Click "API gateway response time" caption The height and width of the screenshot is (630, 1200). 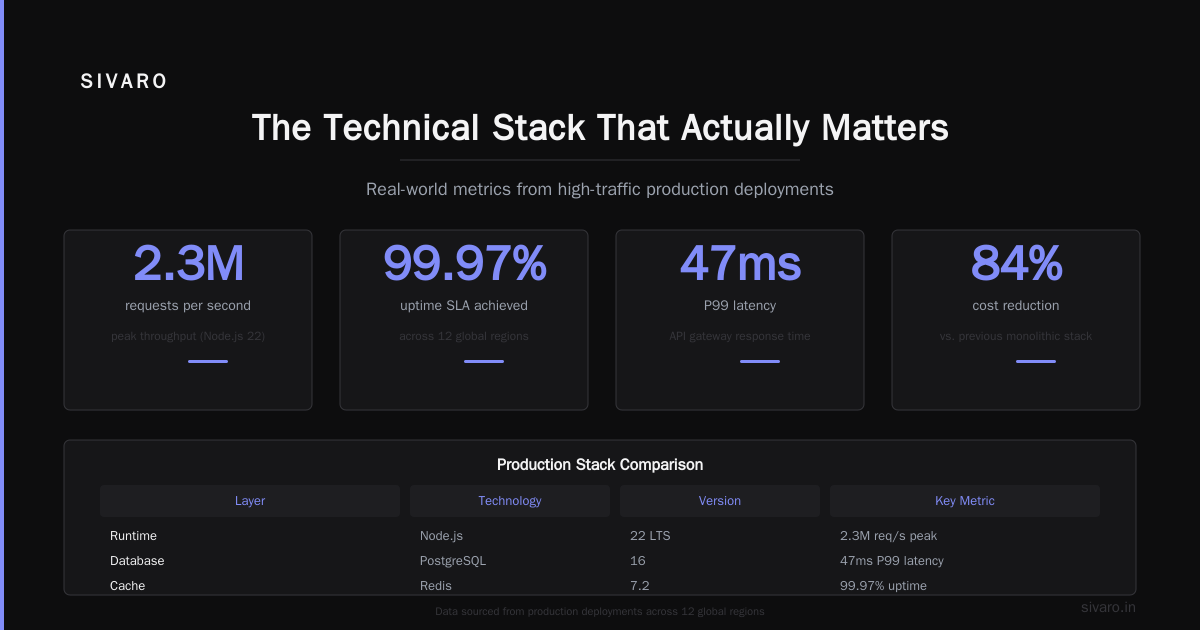tap(740, 336)
